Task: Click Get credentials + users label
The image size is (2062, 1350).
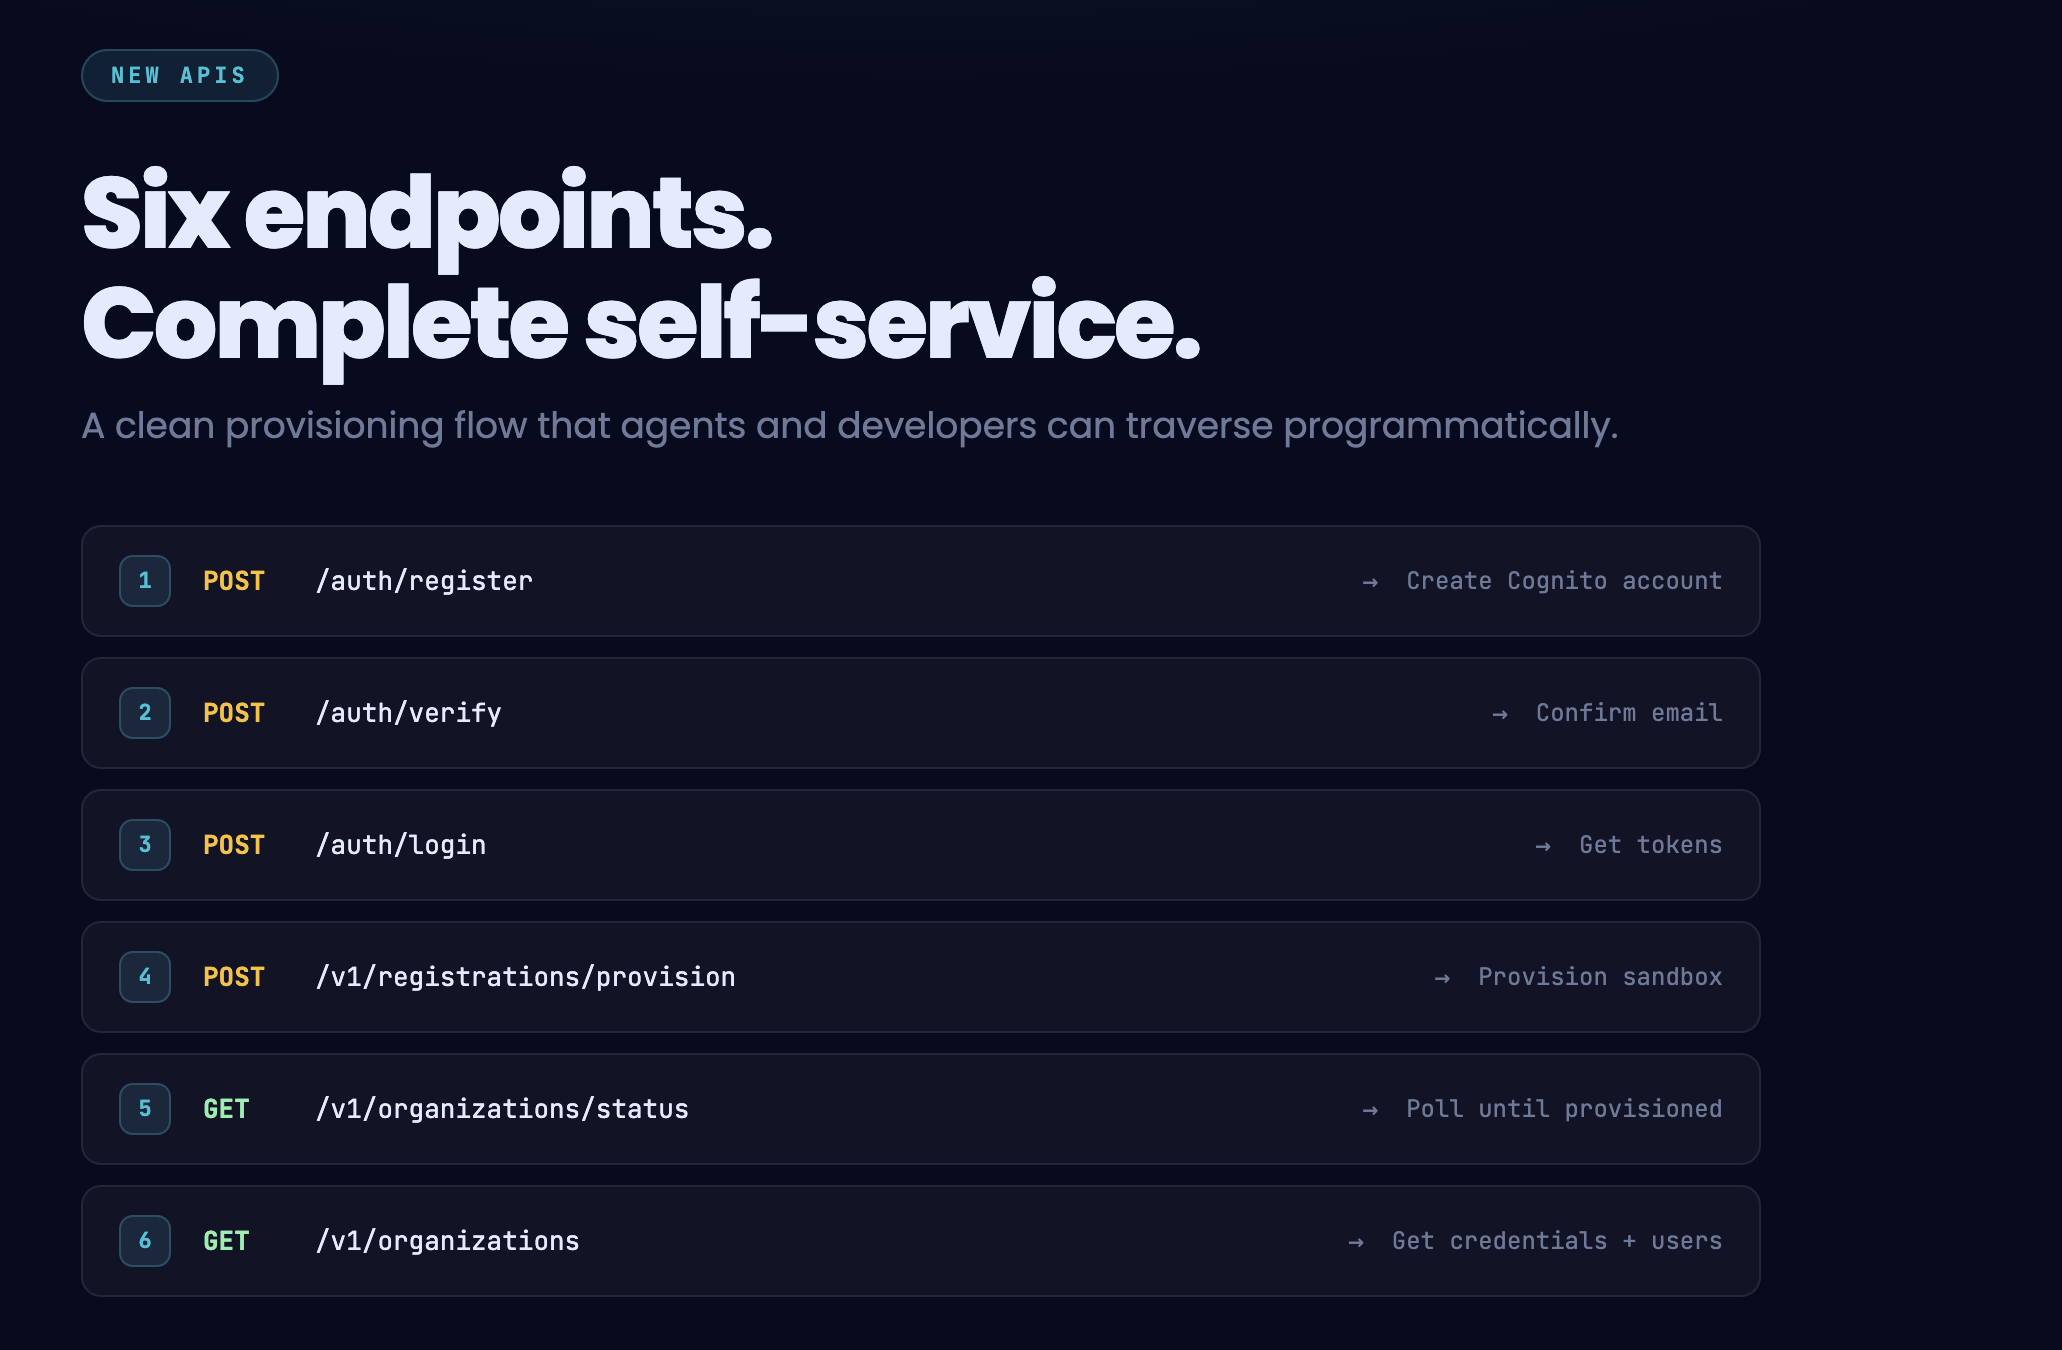Action: (1556, 1241)
